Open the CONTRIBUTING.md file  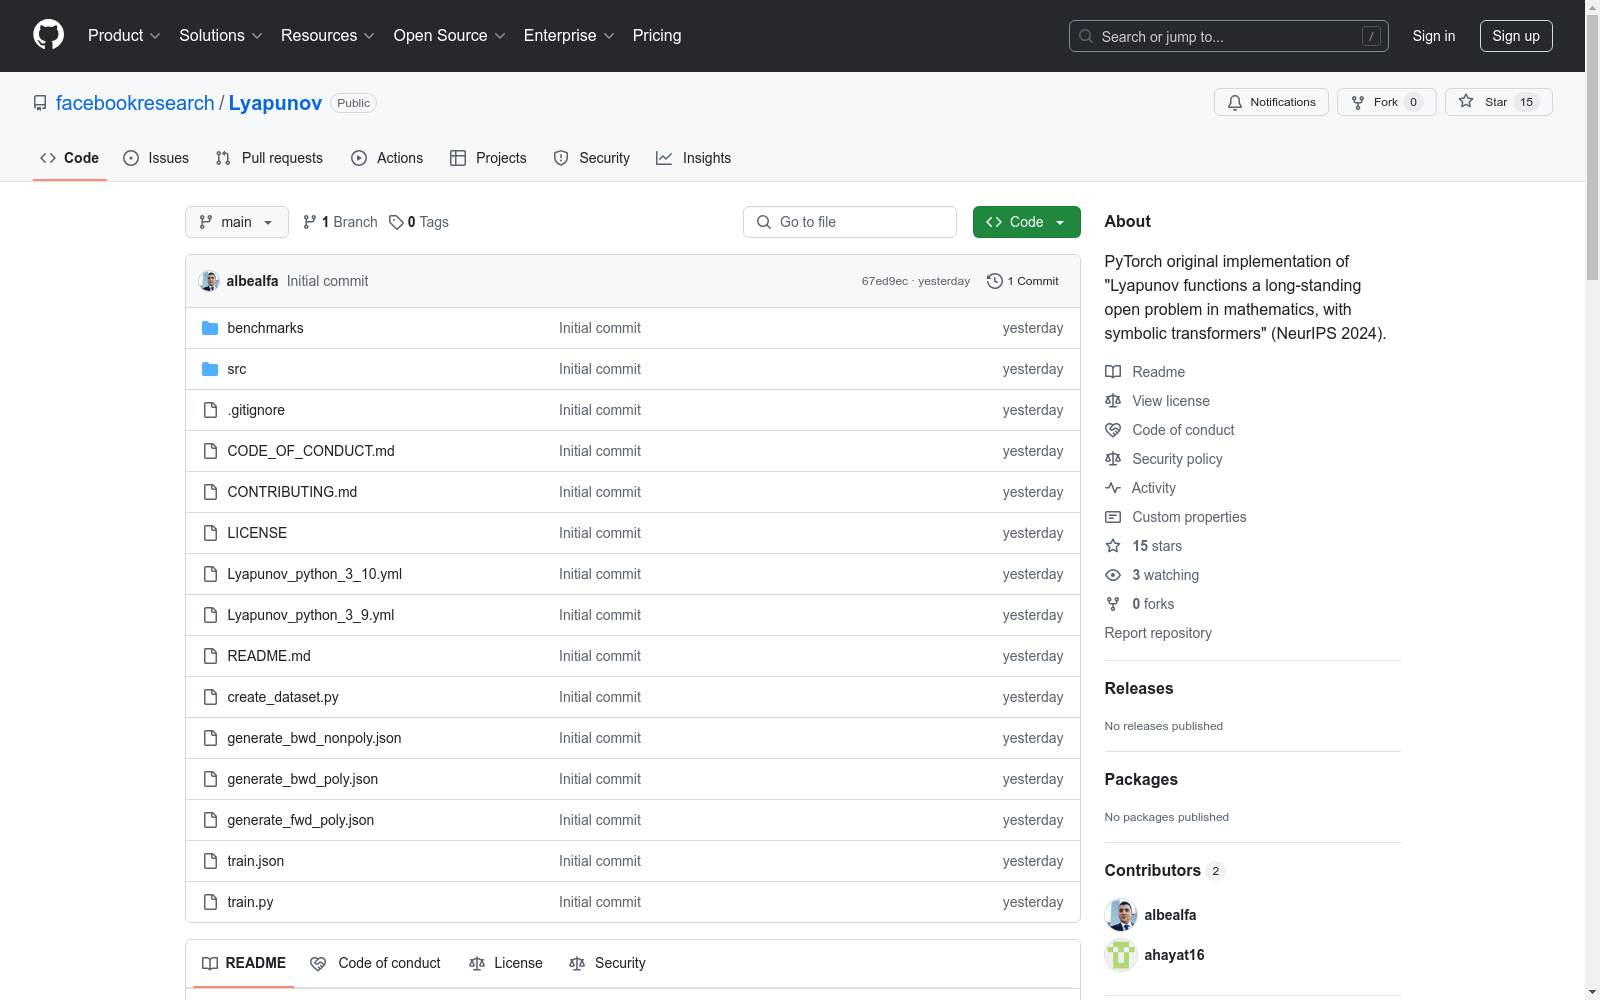[x=292, y=492]
